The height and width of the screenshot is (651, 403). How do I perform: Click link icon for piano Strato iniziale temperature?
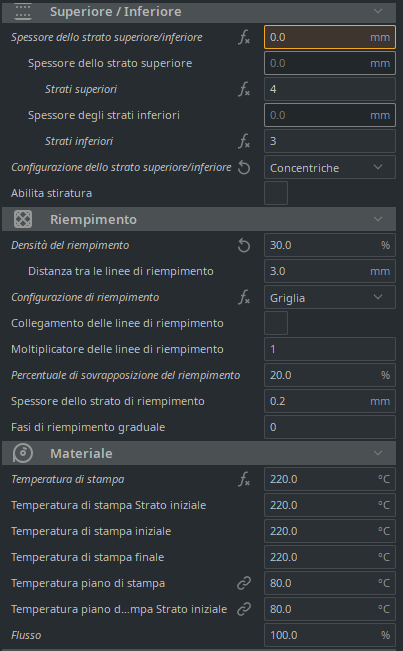[x=244, y=609]
